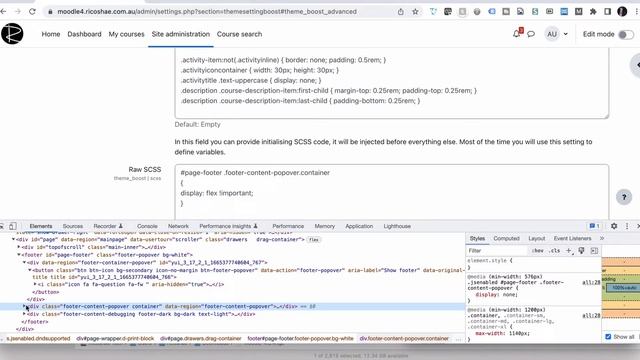Click the Raw SCSS text area
The image size is (640, 360).
pos(392,192)
